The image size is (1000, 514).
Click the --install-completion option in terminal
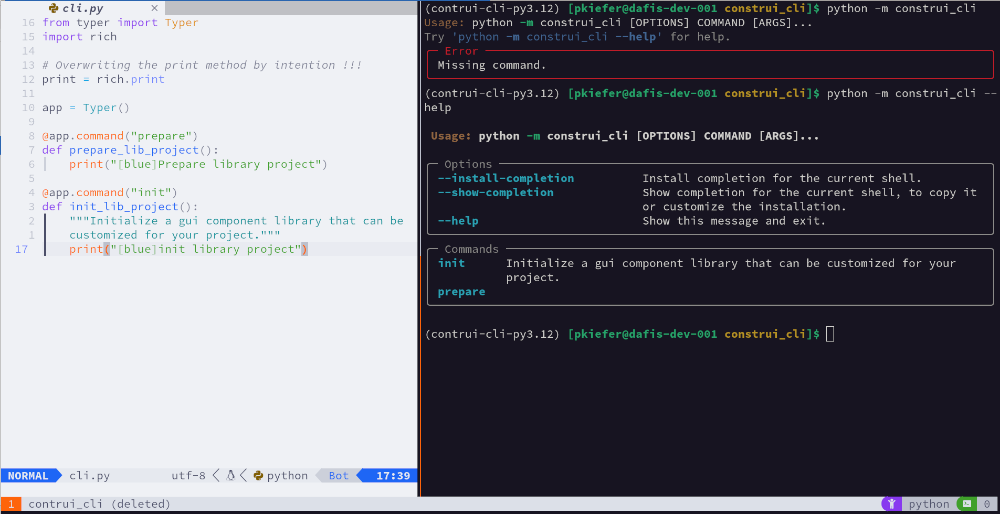click(506, 179)
